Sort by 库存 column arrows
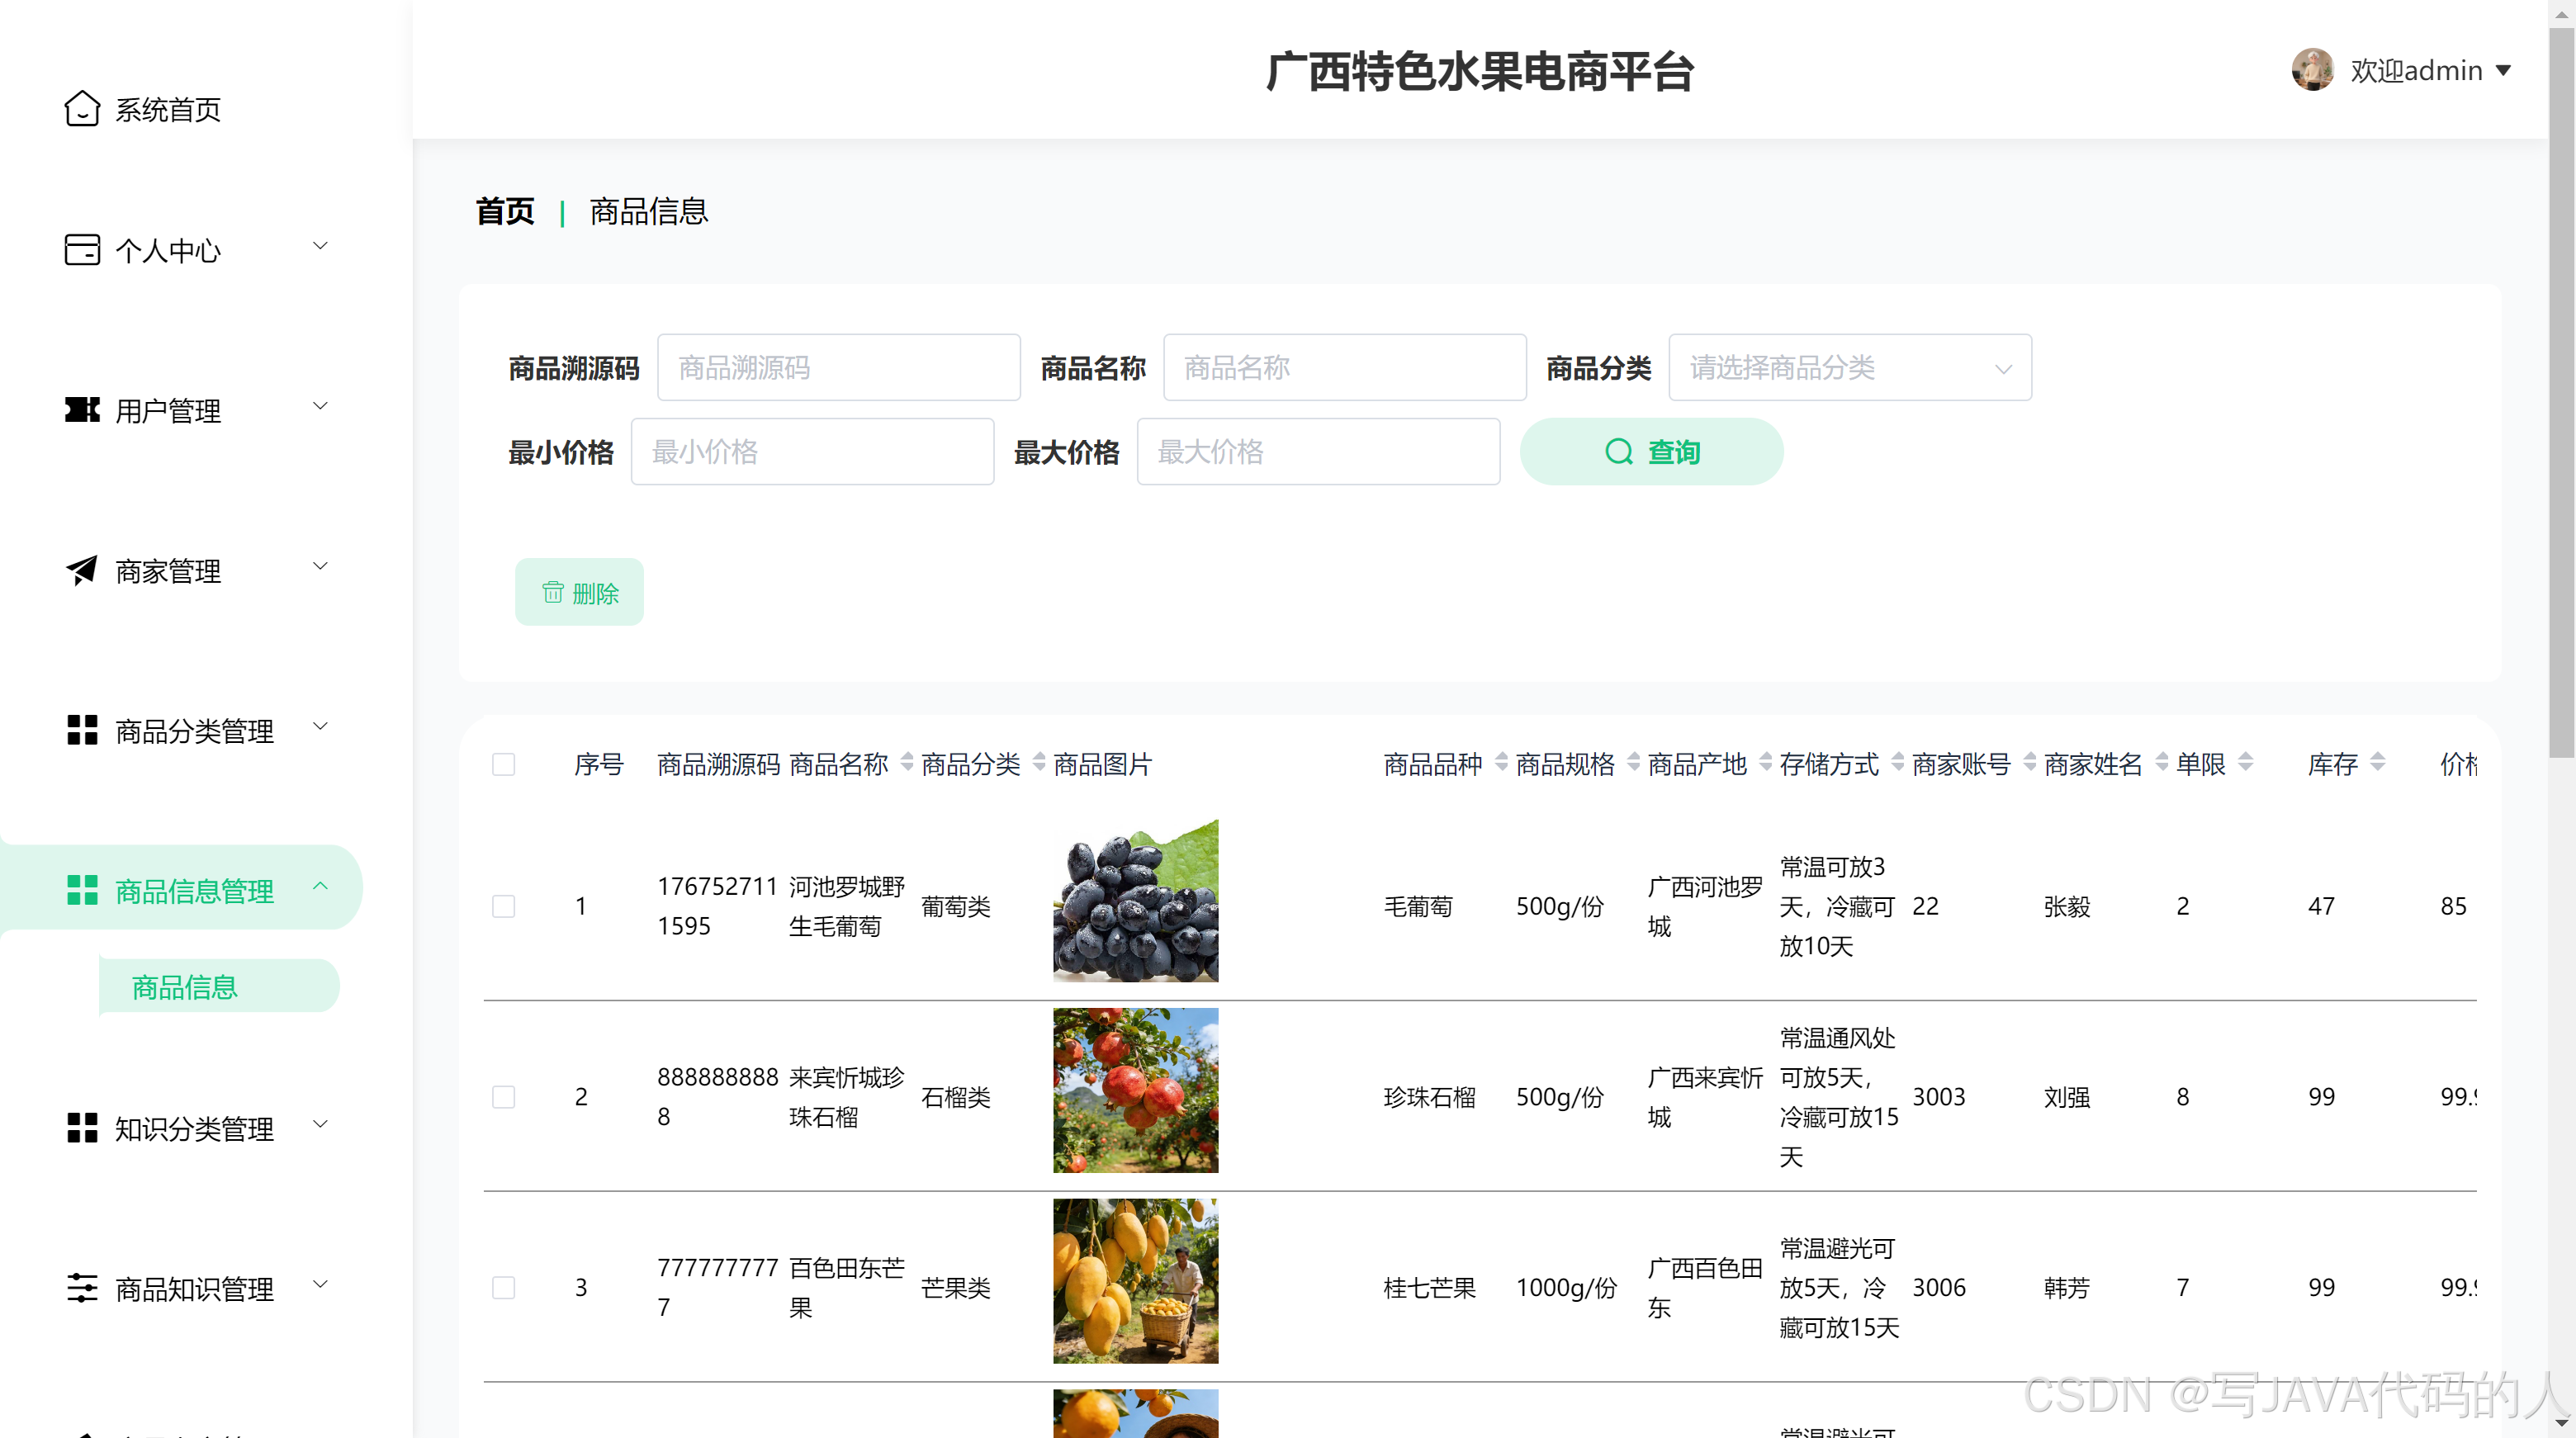 pos(2377,763)
